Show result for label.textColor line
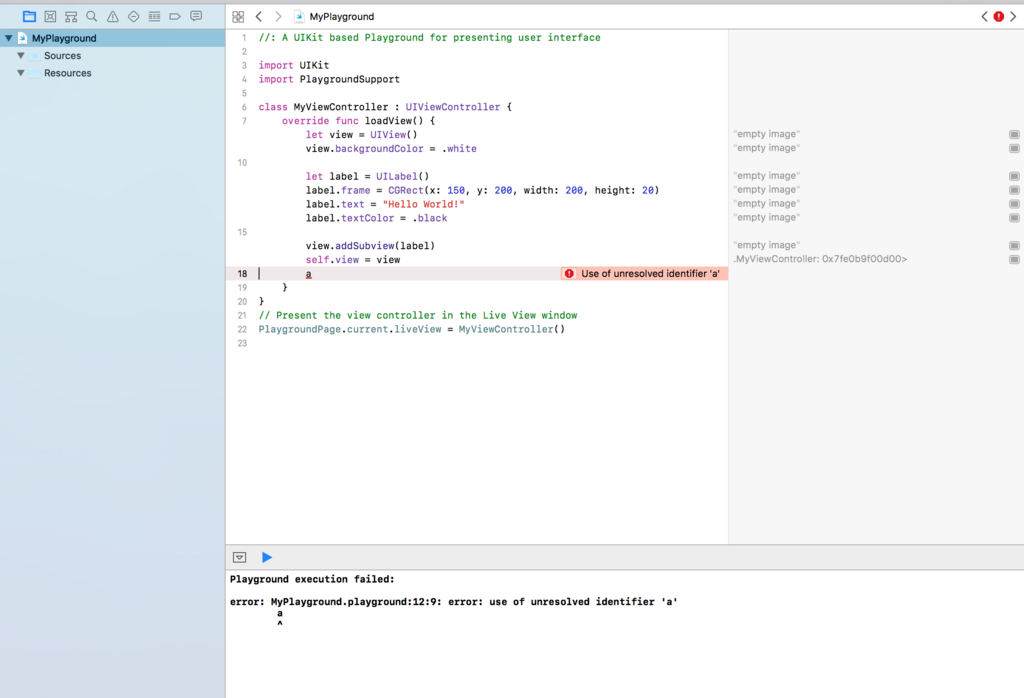The height and width of the screenshot is (698, 1024). [1014, 218]
